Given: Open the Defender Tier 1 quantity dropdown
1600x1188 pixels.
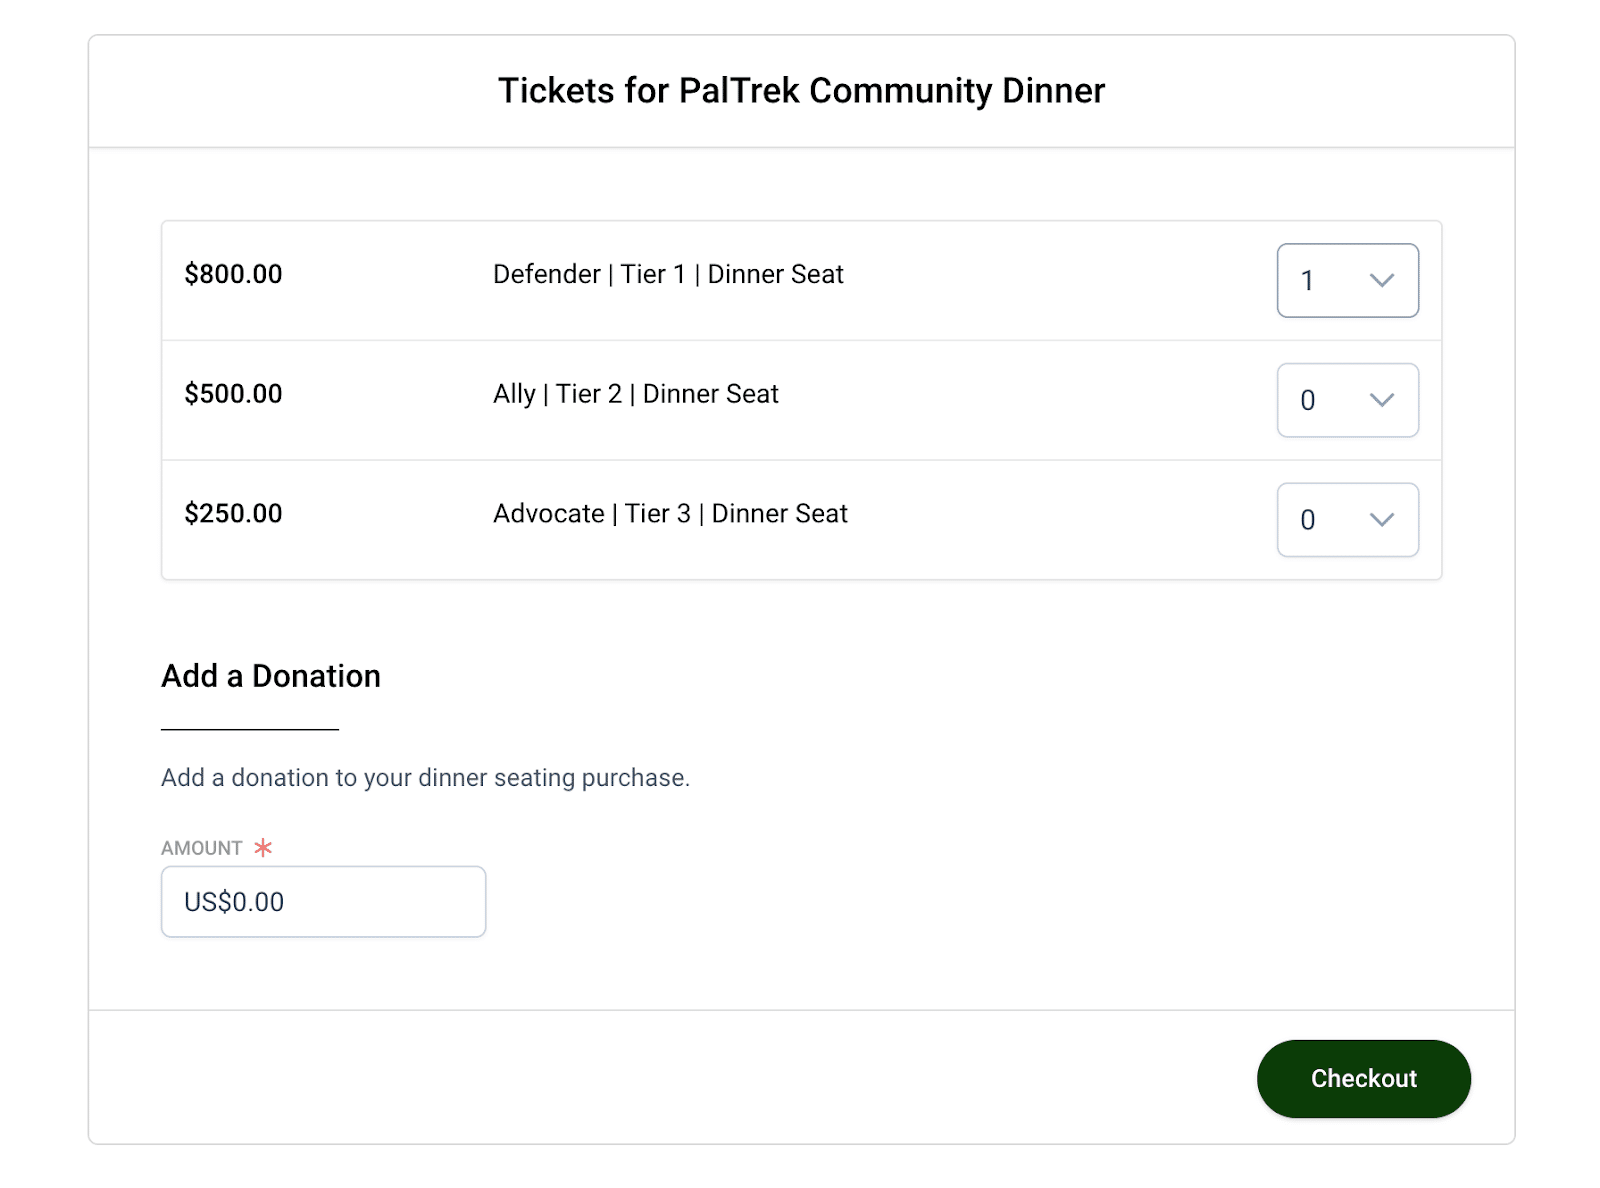Looking at the screenshot, I should pos(1347,281).
